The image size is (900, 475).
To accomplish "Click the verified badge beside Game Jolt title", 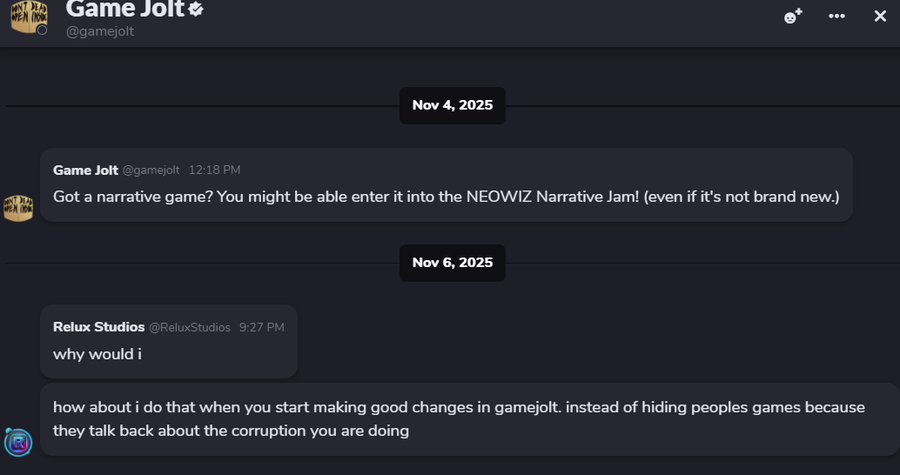I will [x=198, y=9].
